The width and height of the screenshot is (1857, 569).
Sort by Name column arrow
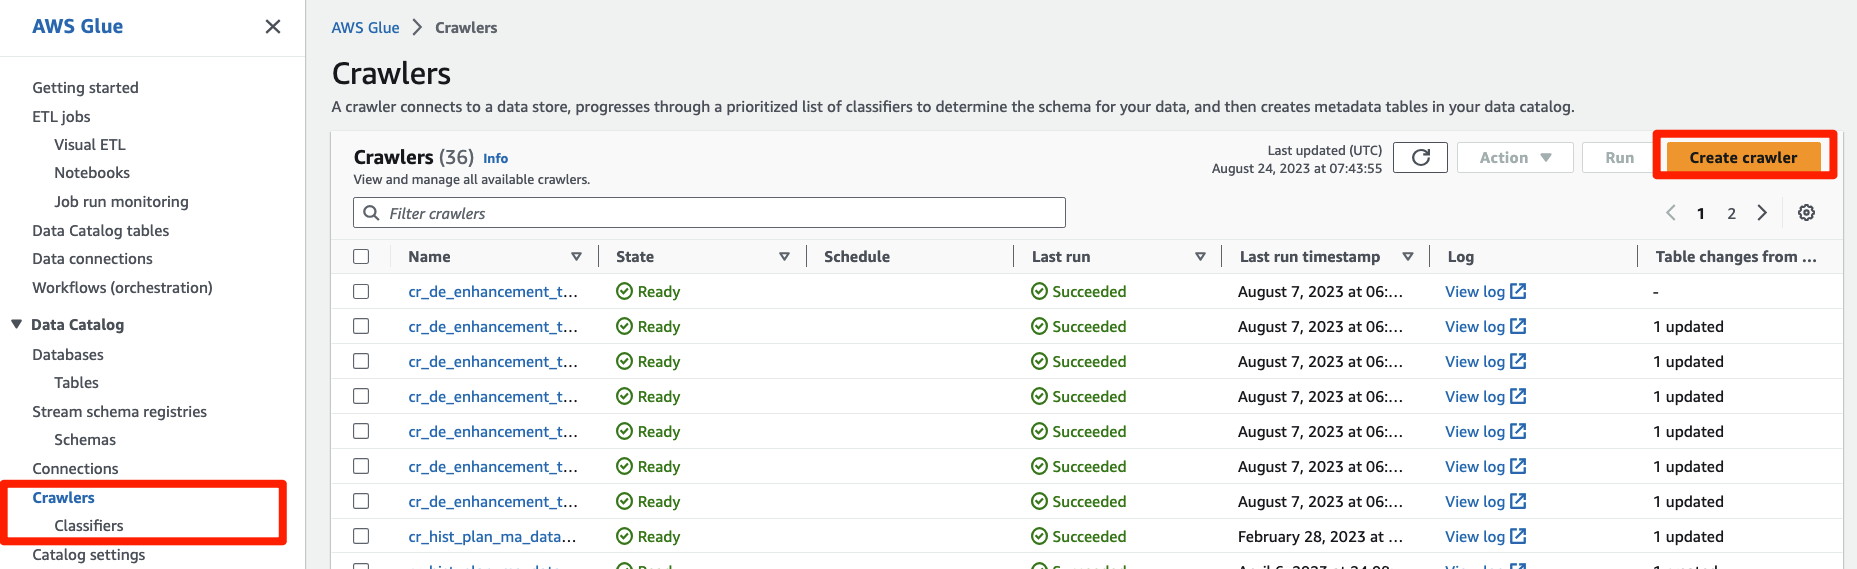(576, 257)
